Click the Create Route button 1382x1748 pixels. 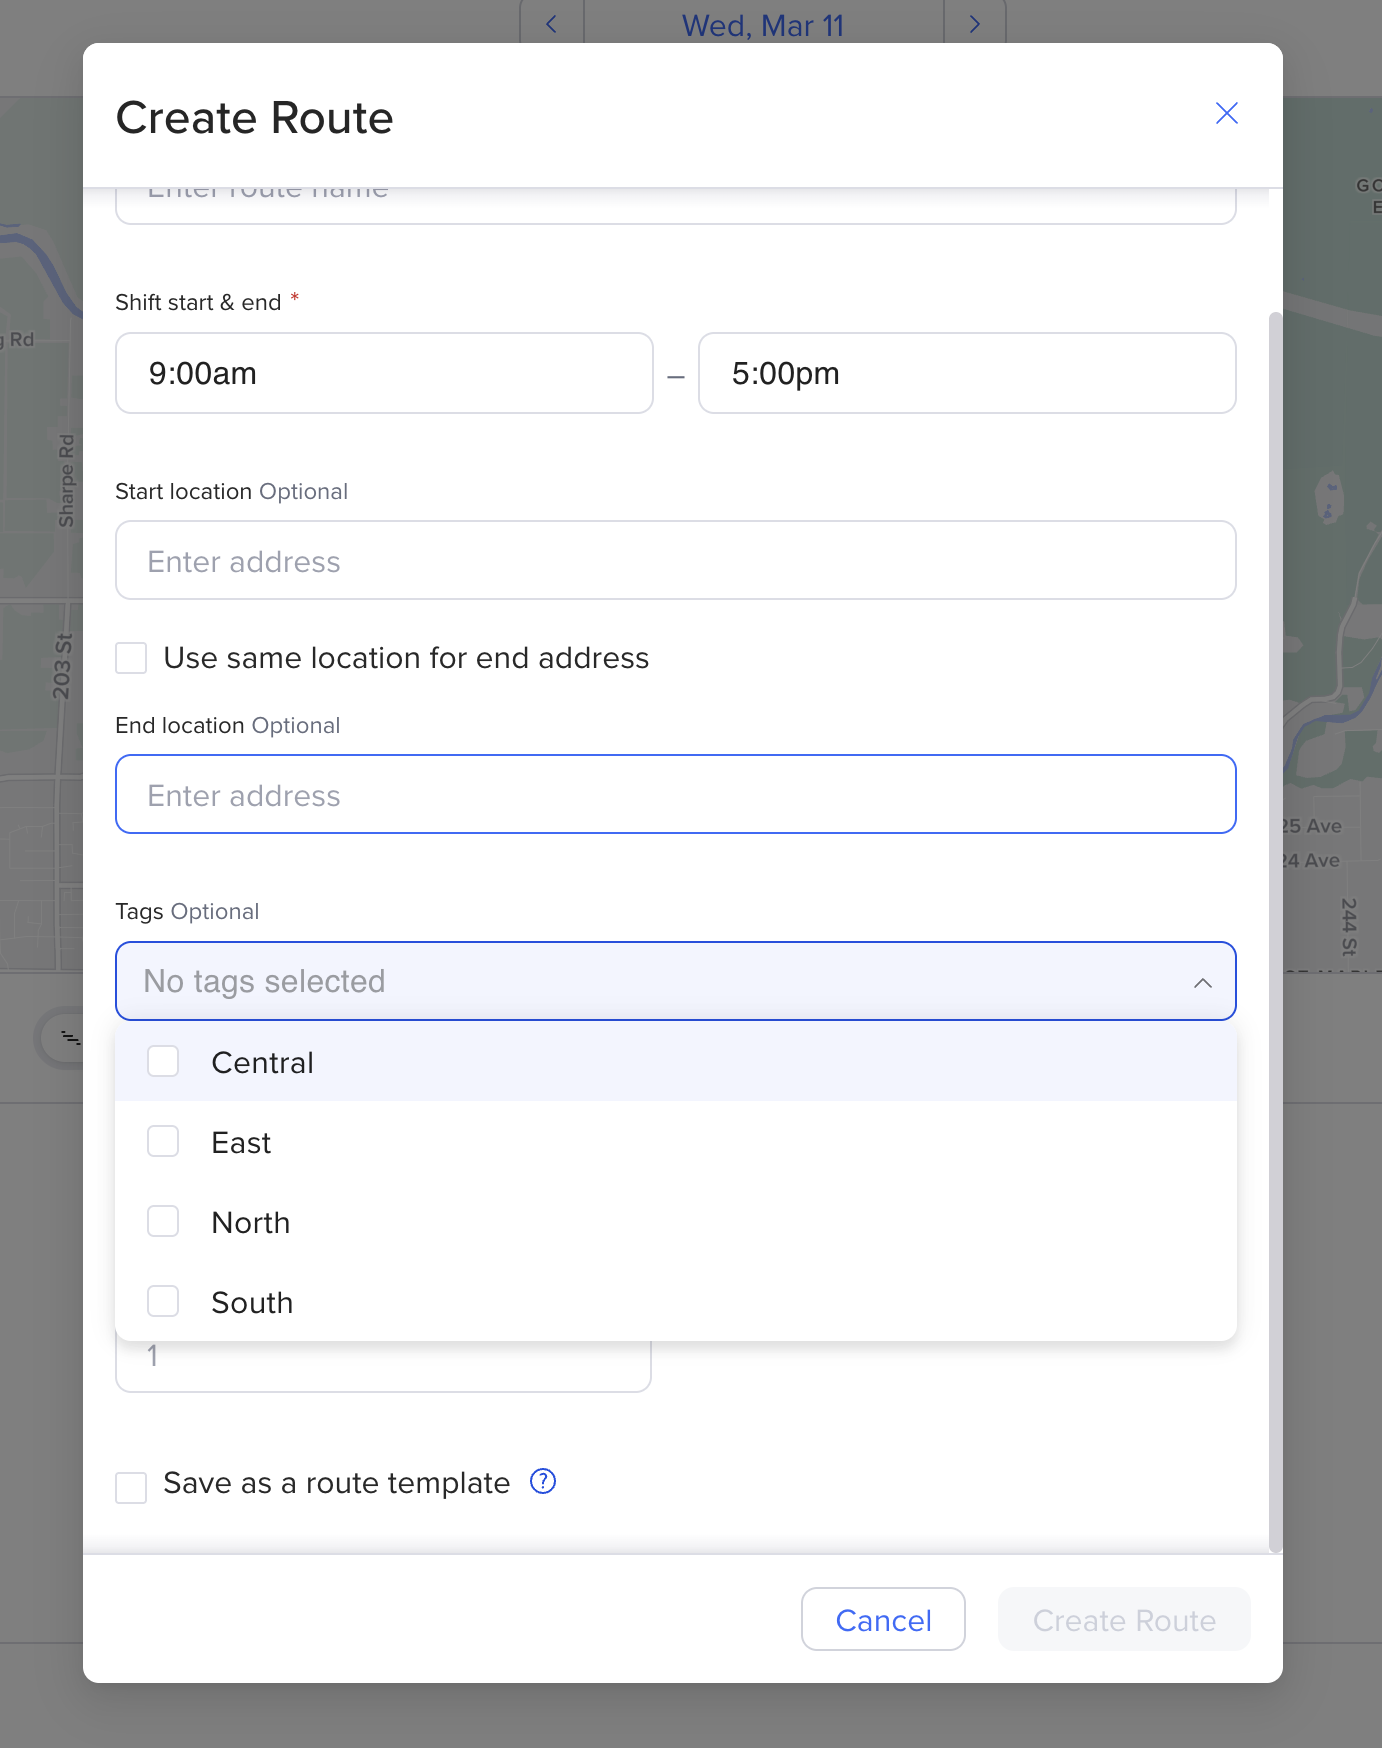pos(1123,1619)
